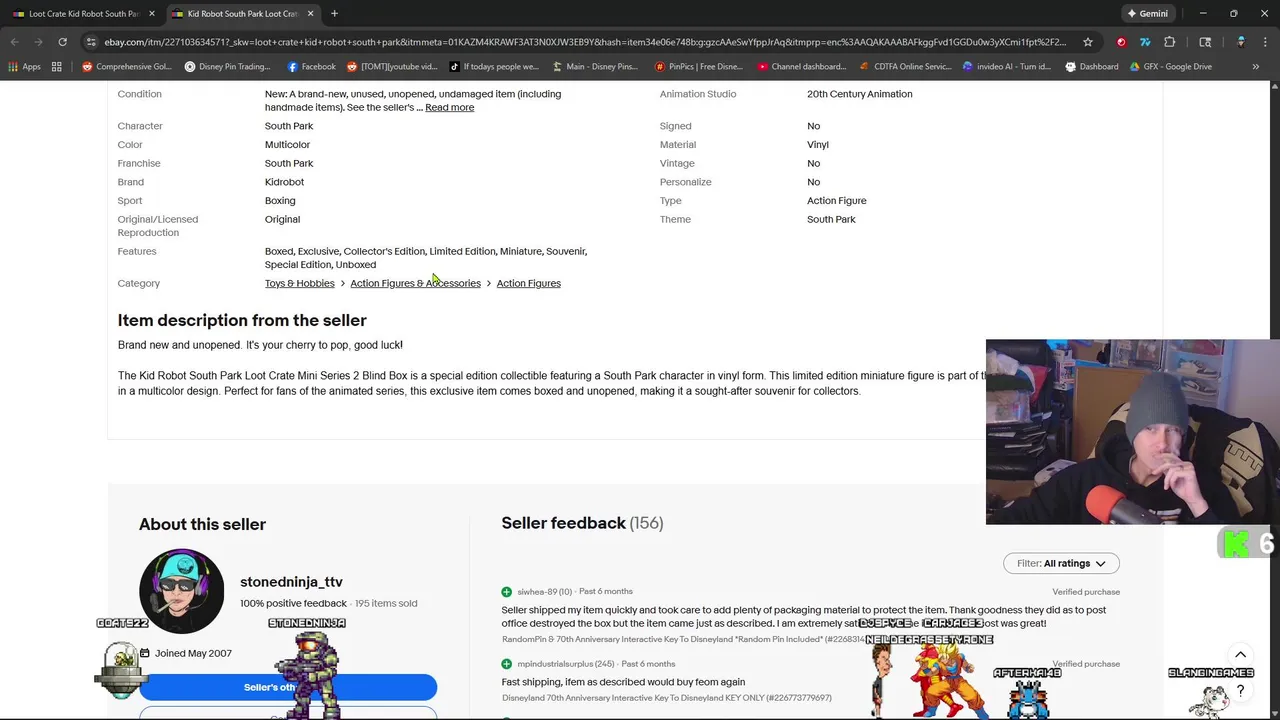Open the Chrome three-dot menu
Screen dimensions: 1280x720
[1265, 42]
